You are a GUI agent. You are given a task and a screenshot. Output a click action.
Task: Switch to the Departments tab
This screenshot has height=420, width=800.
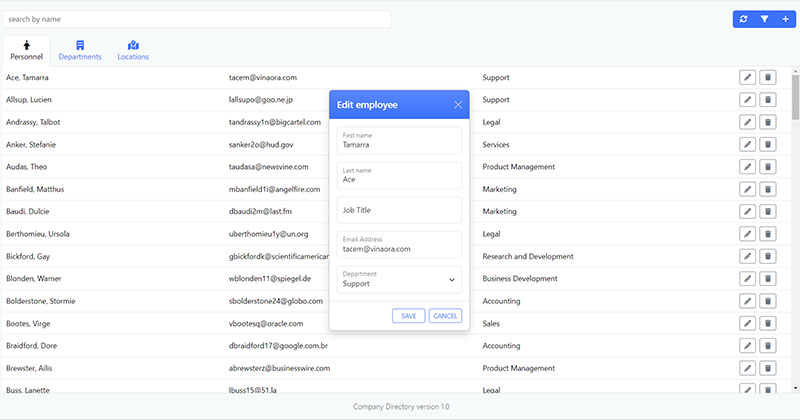point(80,51)
